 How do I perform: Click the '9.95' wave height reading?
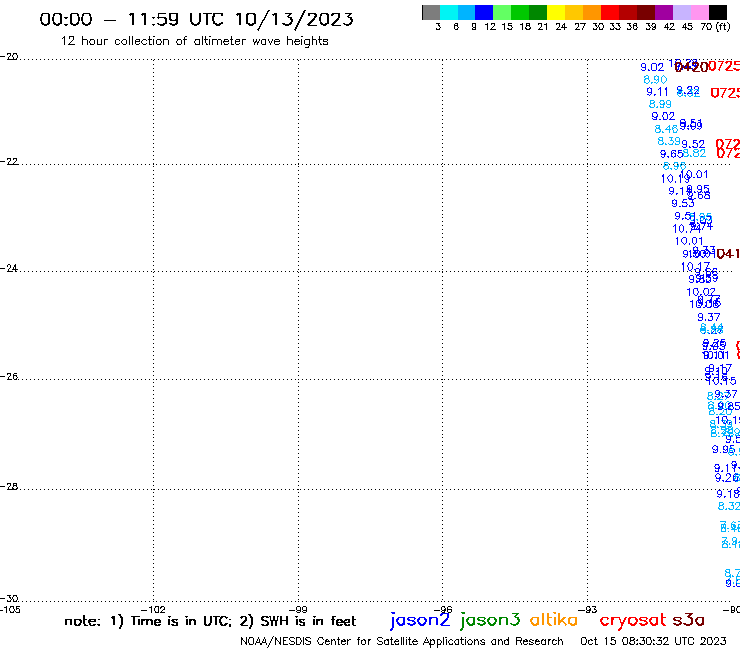tap(723, 449)
